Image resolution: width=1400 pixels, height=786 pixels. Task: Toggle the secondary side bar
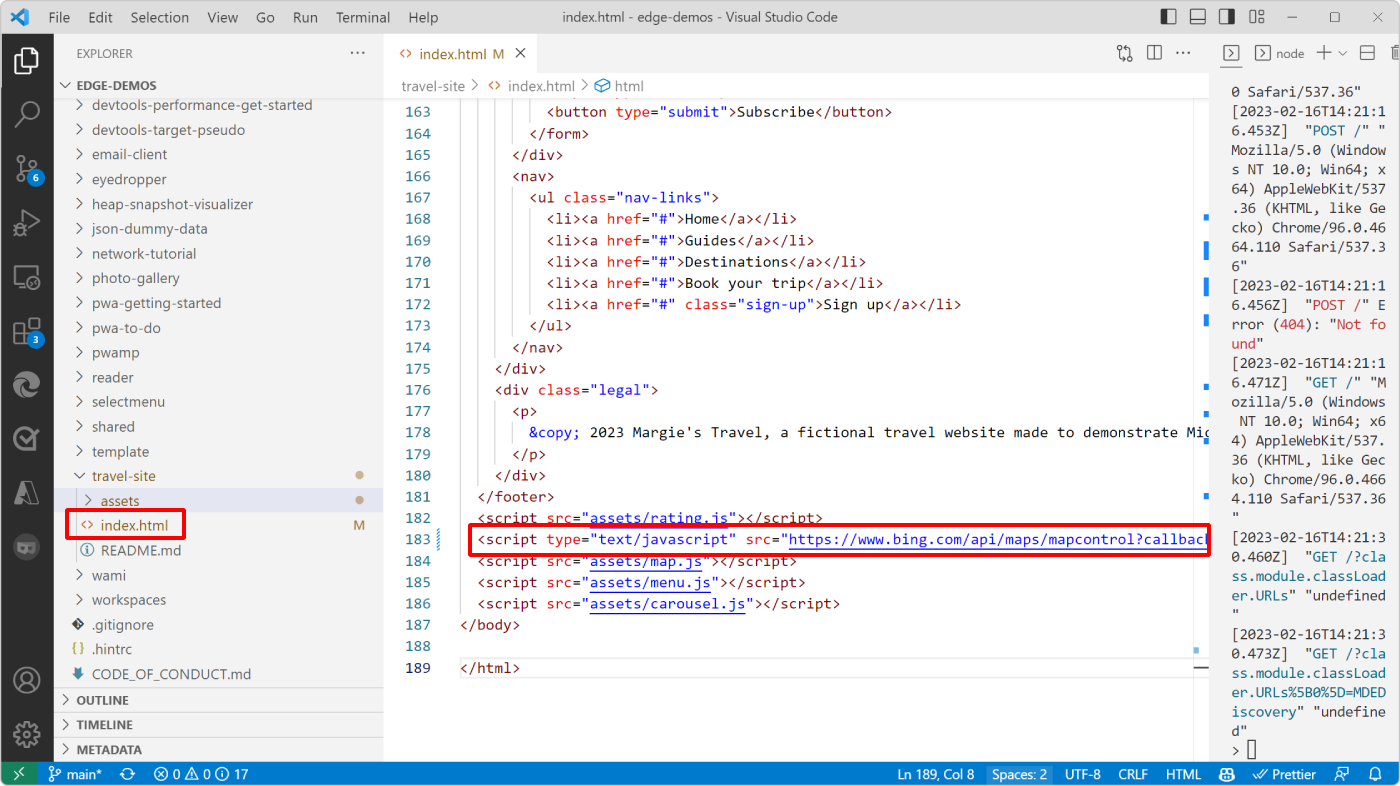pos(1226,16)
